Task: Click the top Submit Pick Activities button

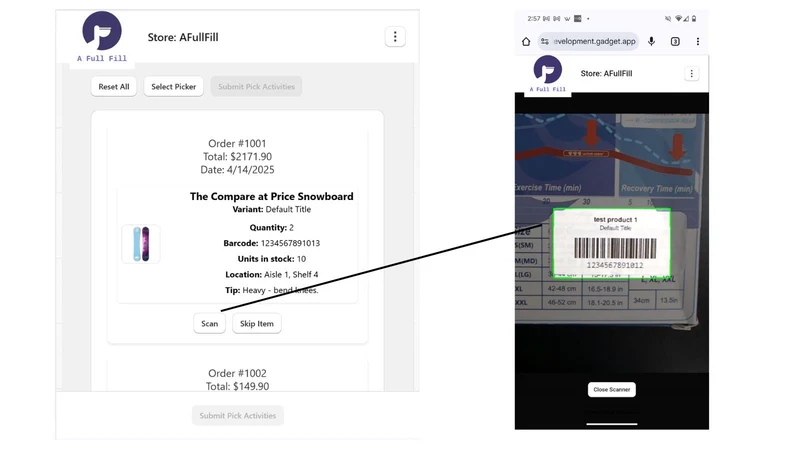Action: [x=256, y=87]
